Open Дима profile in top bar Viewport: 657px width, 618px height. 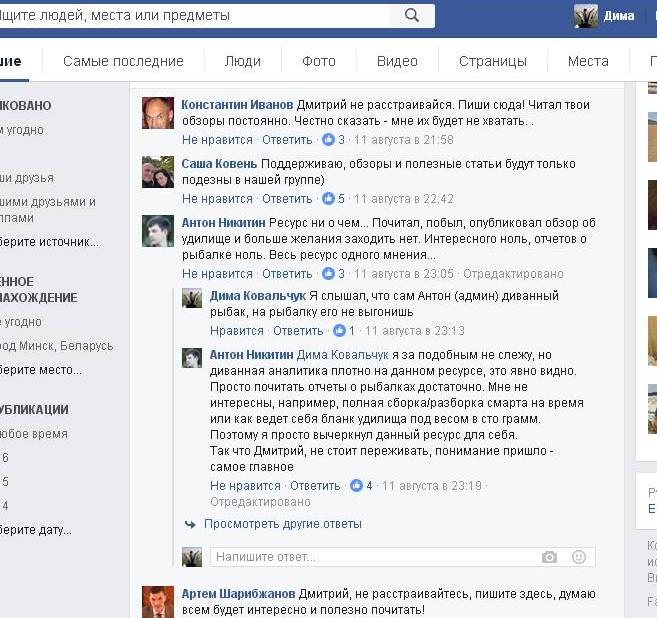pos(605,16)
